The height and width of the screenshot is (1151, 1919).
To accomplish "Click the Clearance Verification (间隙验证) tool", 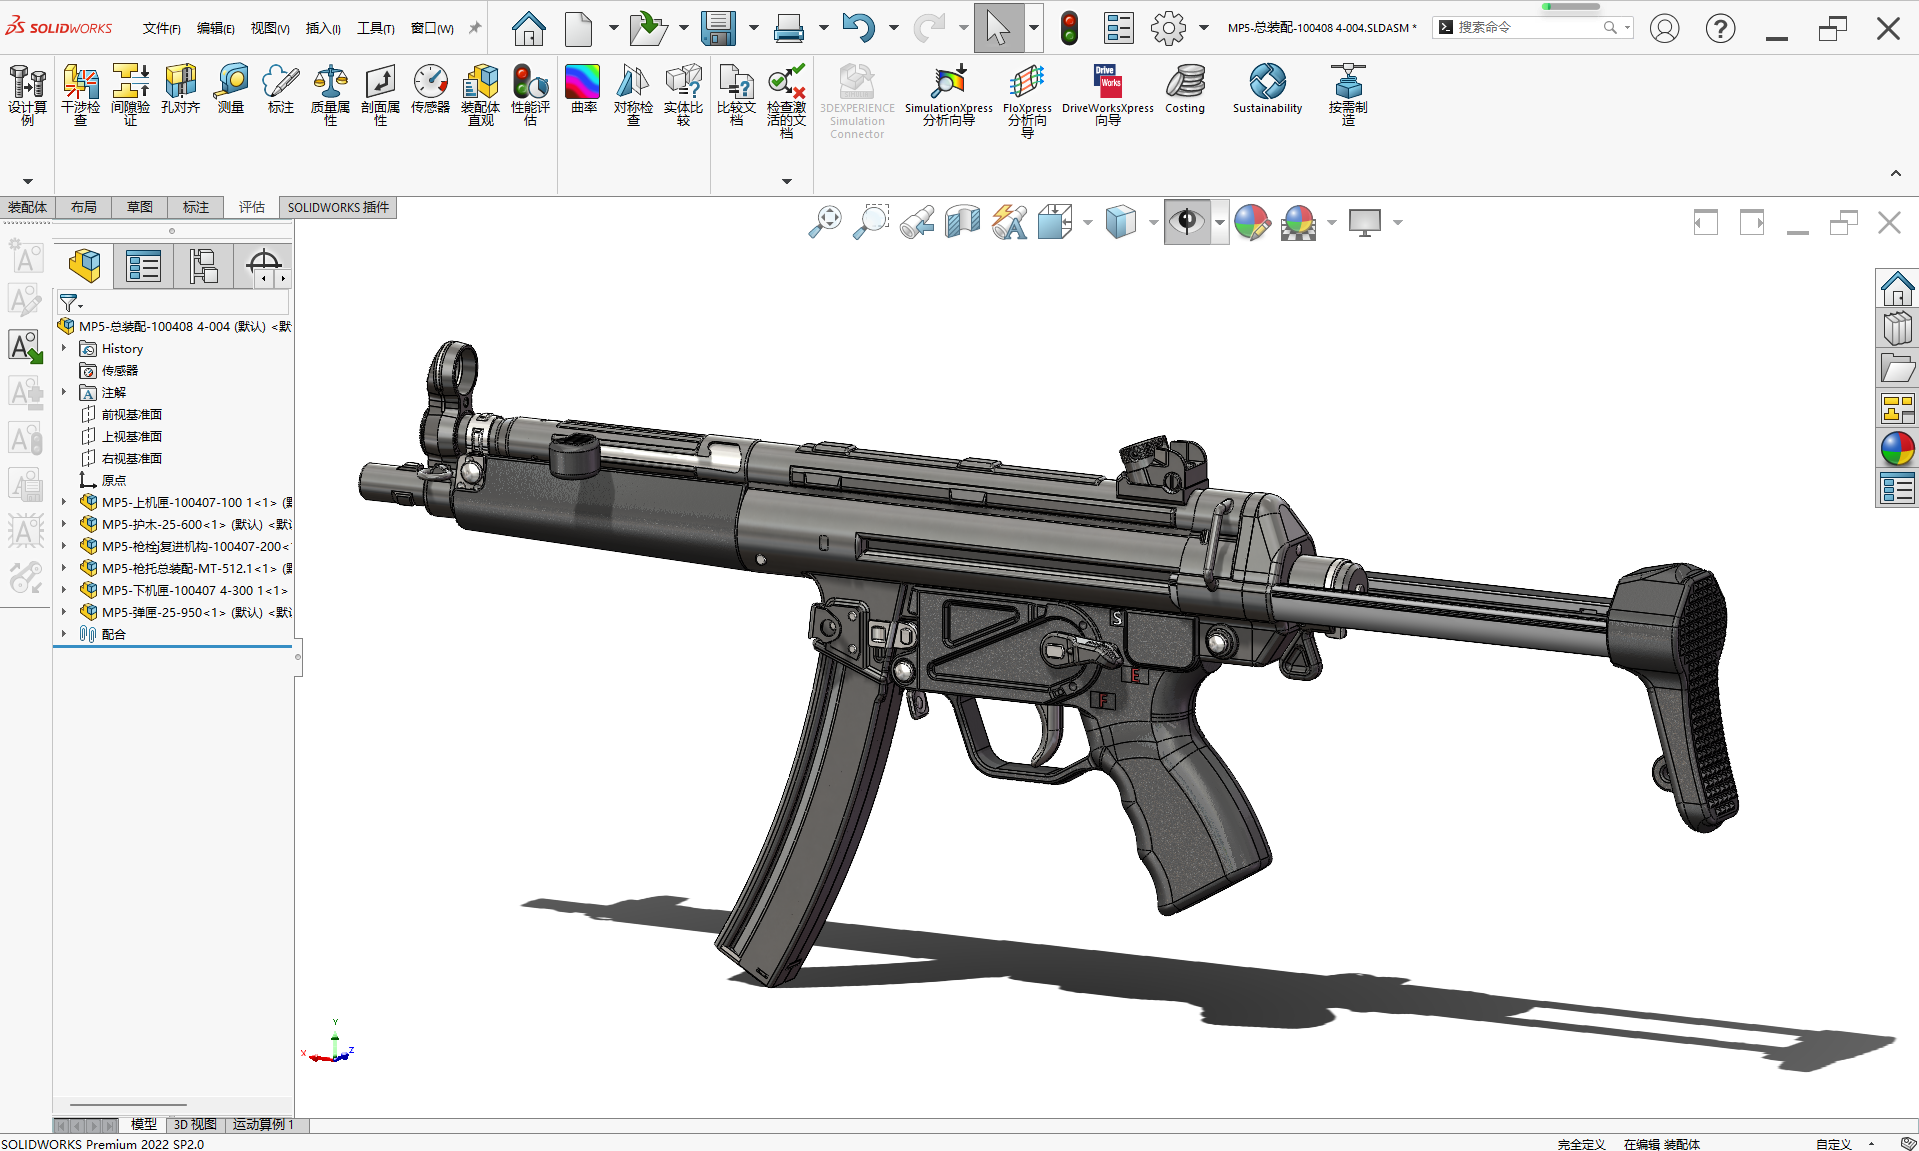I will coord(130,95).
